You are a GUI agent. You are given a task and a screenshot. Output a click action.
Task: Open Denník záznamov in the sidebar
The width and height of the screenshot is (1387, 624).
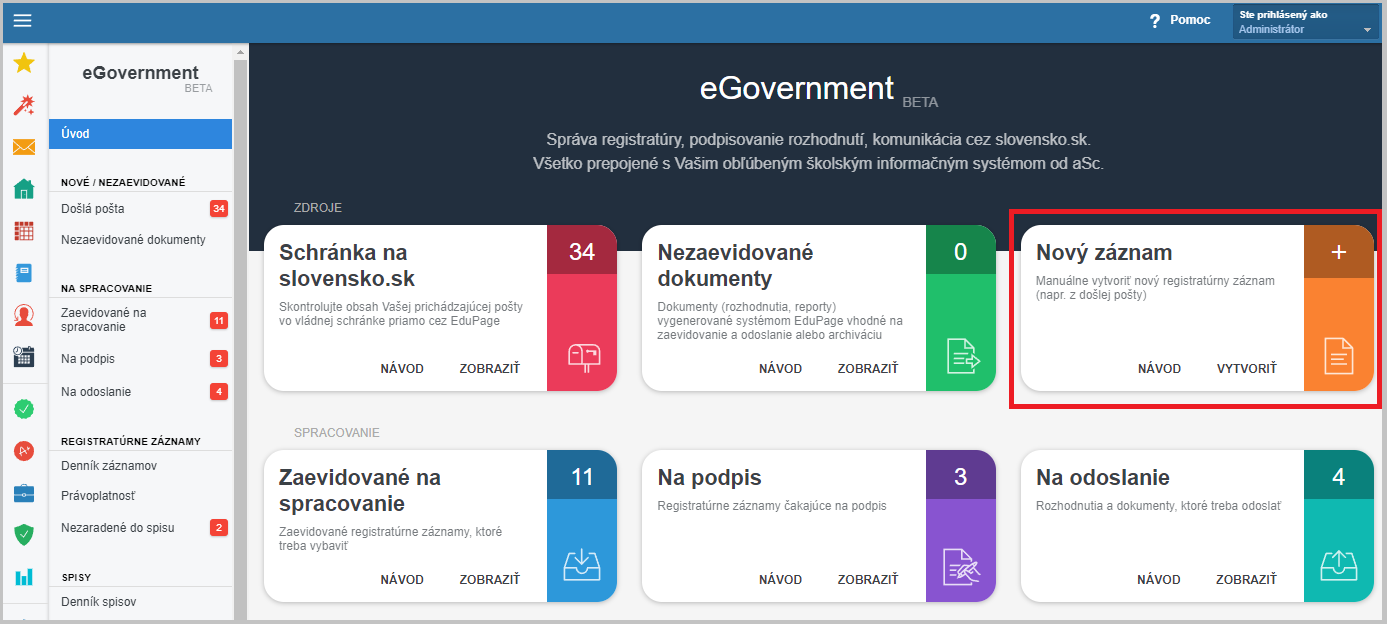tap(140, 466)
